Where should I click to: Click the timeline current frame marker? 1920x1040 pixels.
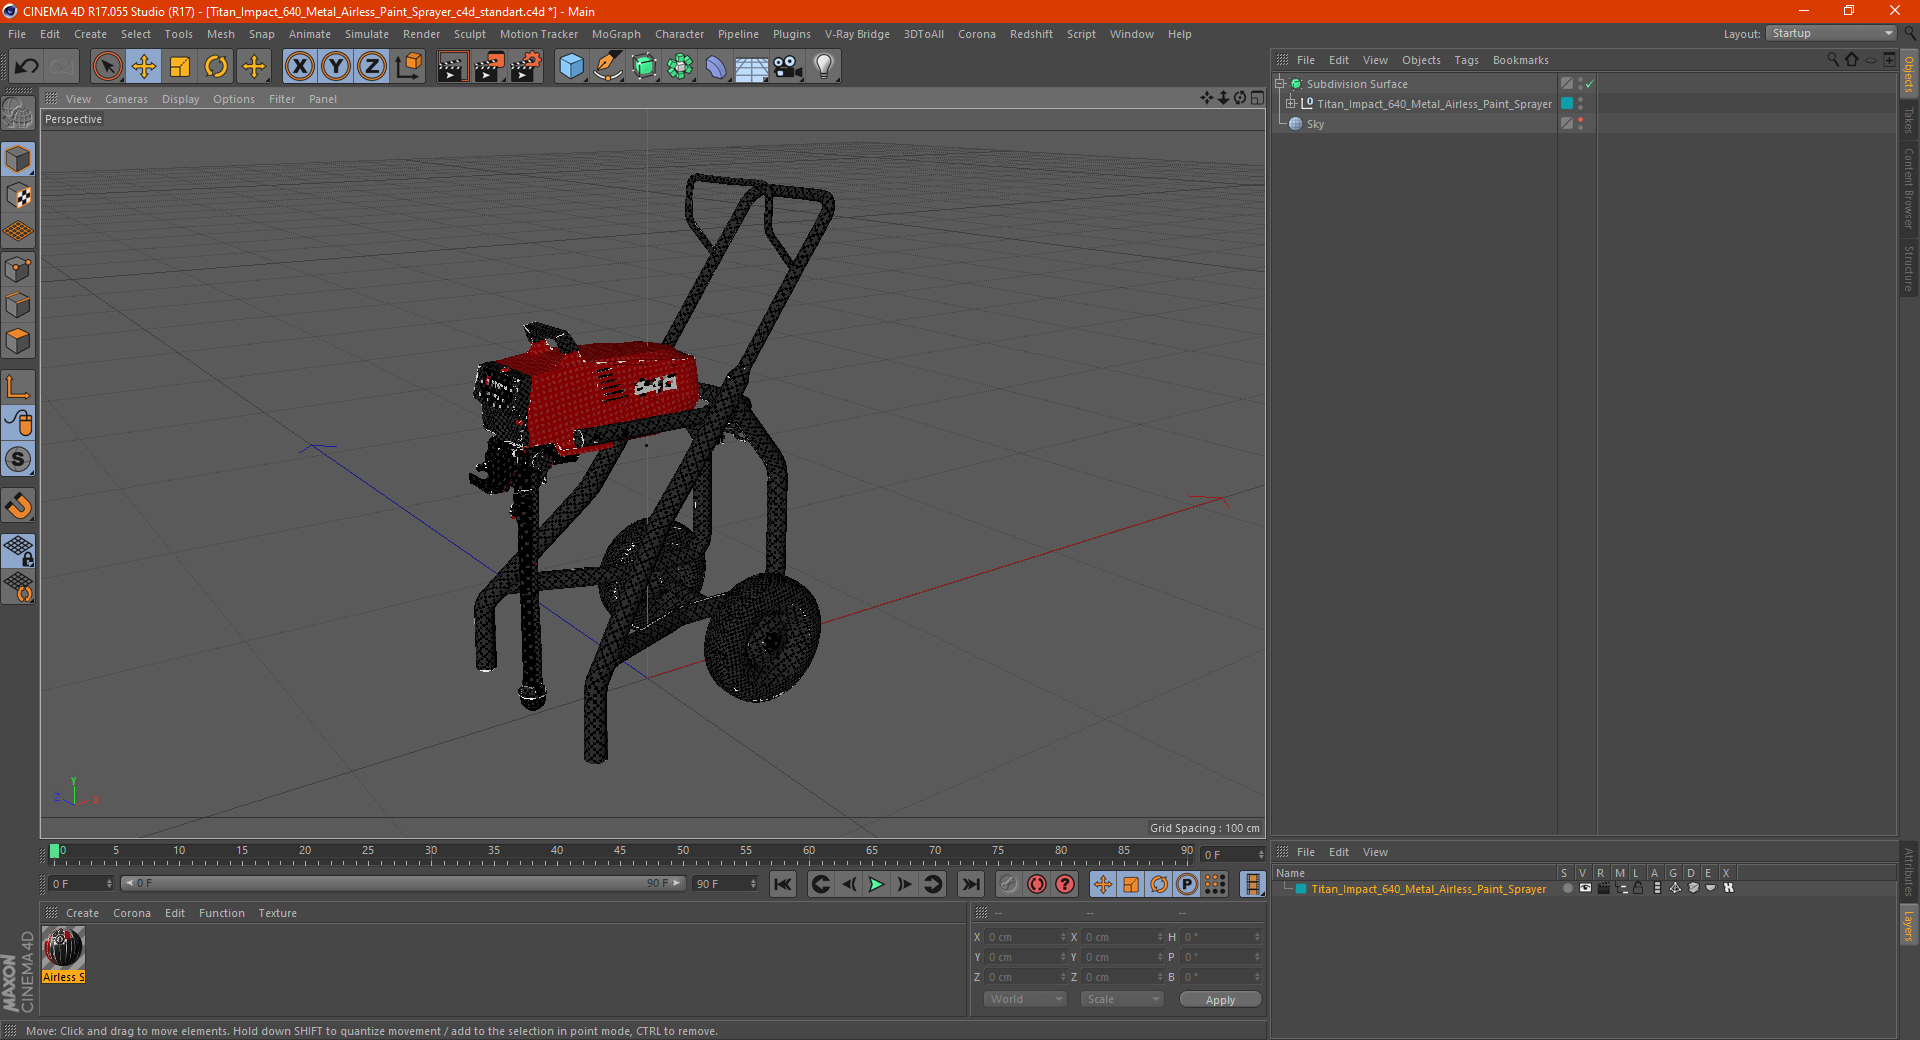tap(54, 851)
